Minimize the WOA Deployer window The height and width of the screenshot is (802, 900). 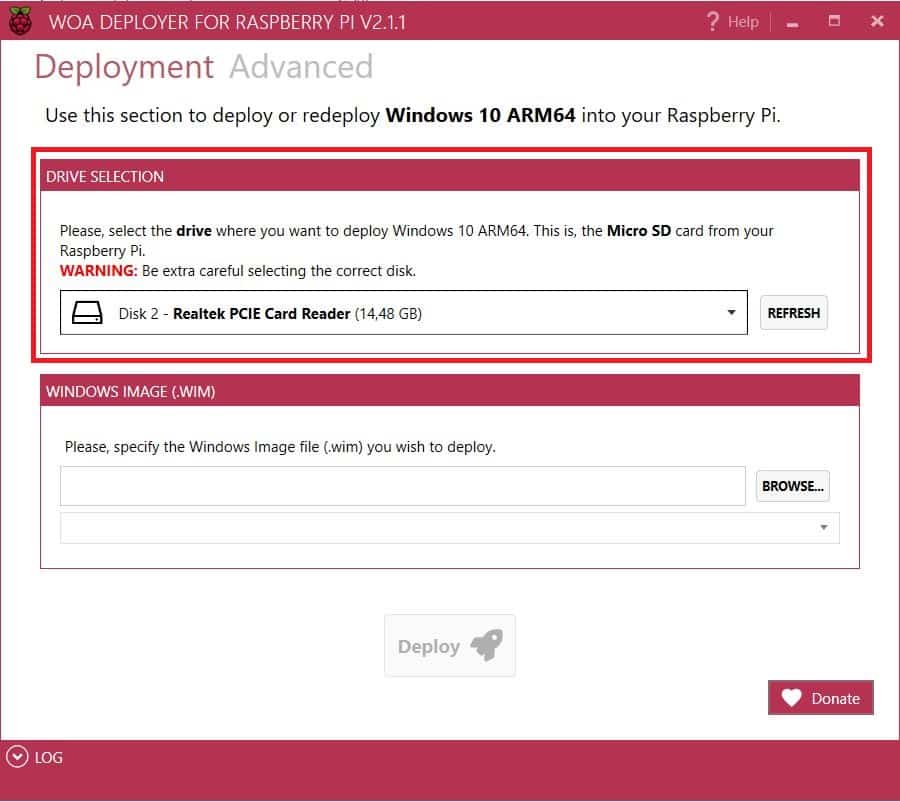792,24
